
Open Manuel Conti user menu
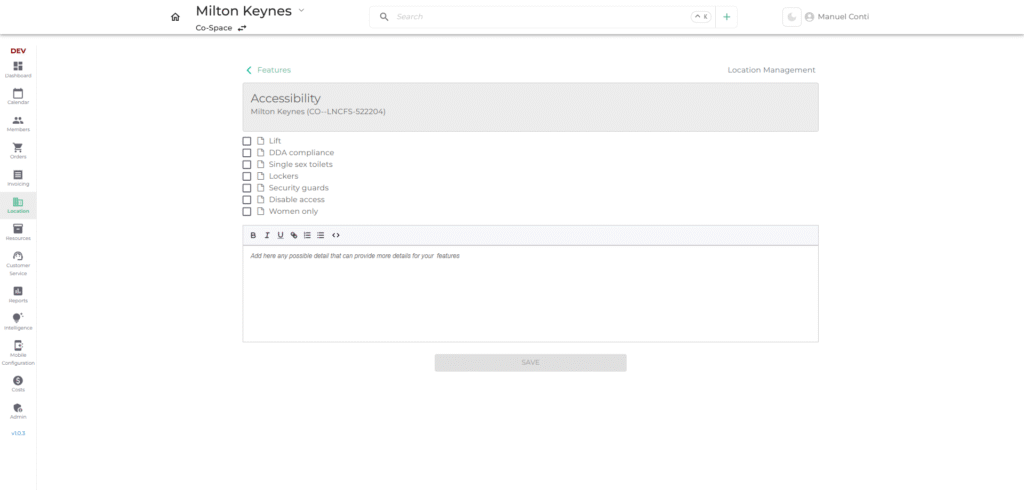836,17
